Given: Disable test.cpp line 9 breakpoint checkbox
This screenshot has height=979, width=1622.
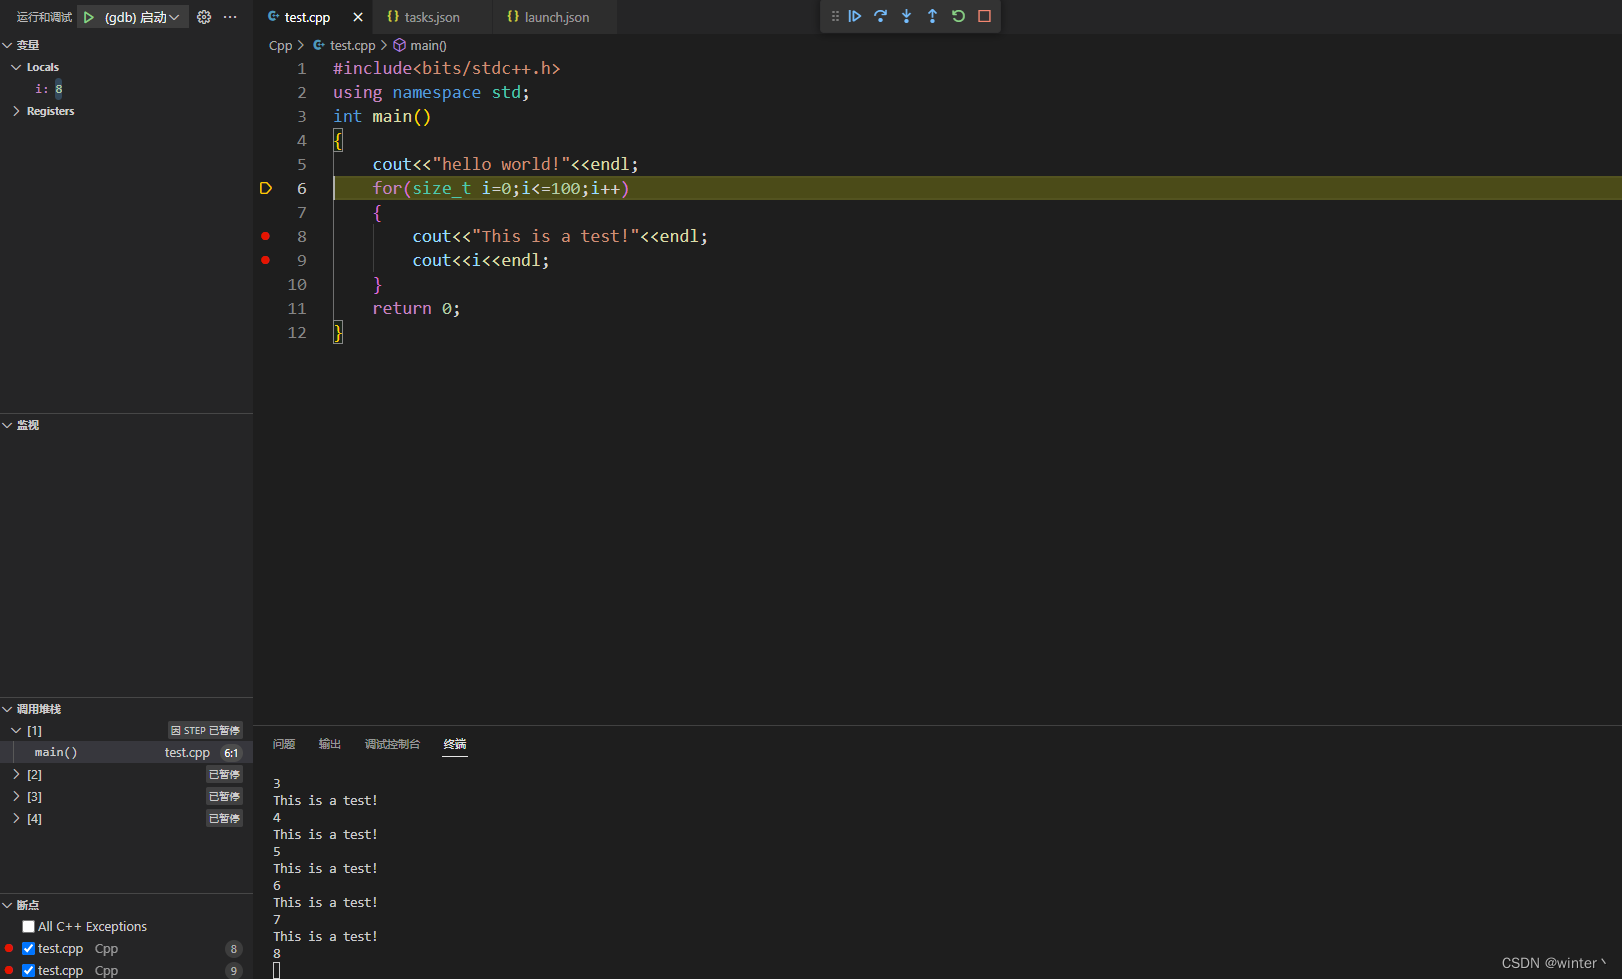Looking at the screenshot, I should 29,971.
